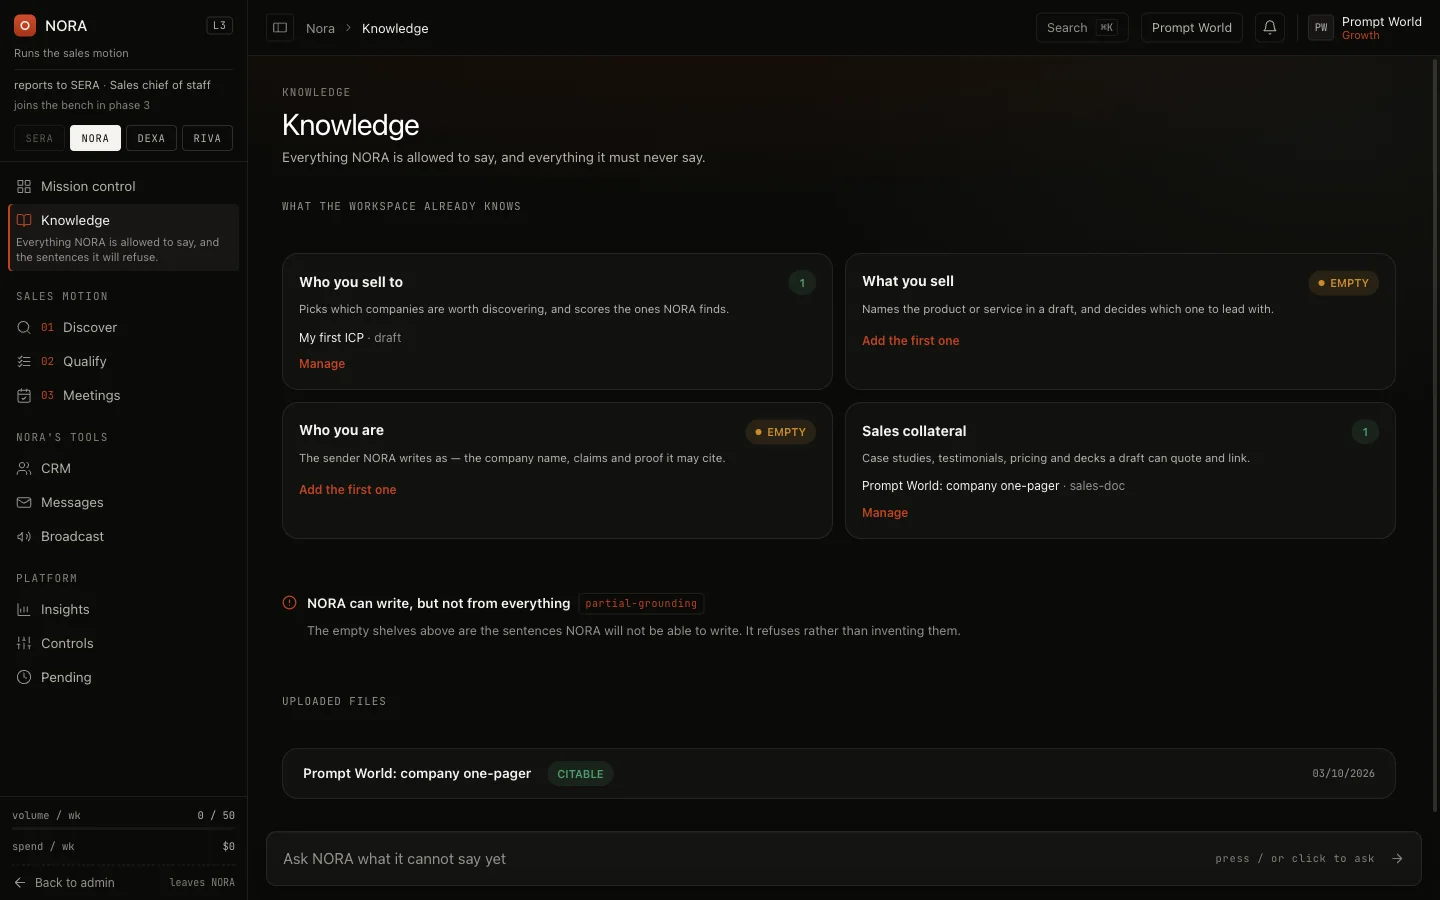The image size is (1440, 900).
Task: Click the Prompt World workspace button
Action: pyautogui.click(x=1192, y=28)
